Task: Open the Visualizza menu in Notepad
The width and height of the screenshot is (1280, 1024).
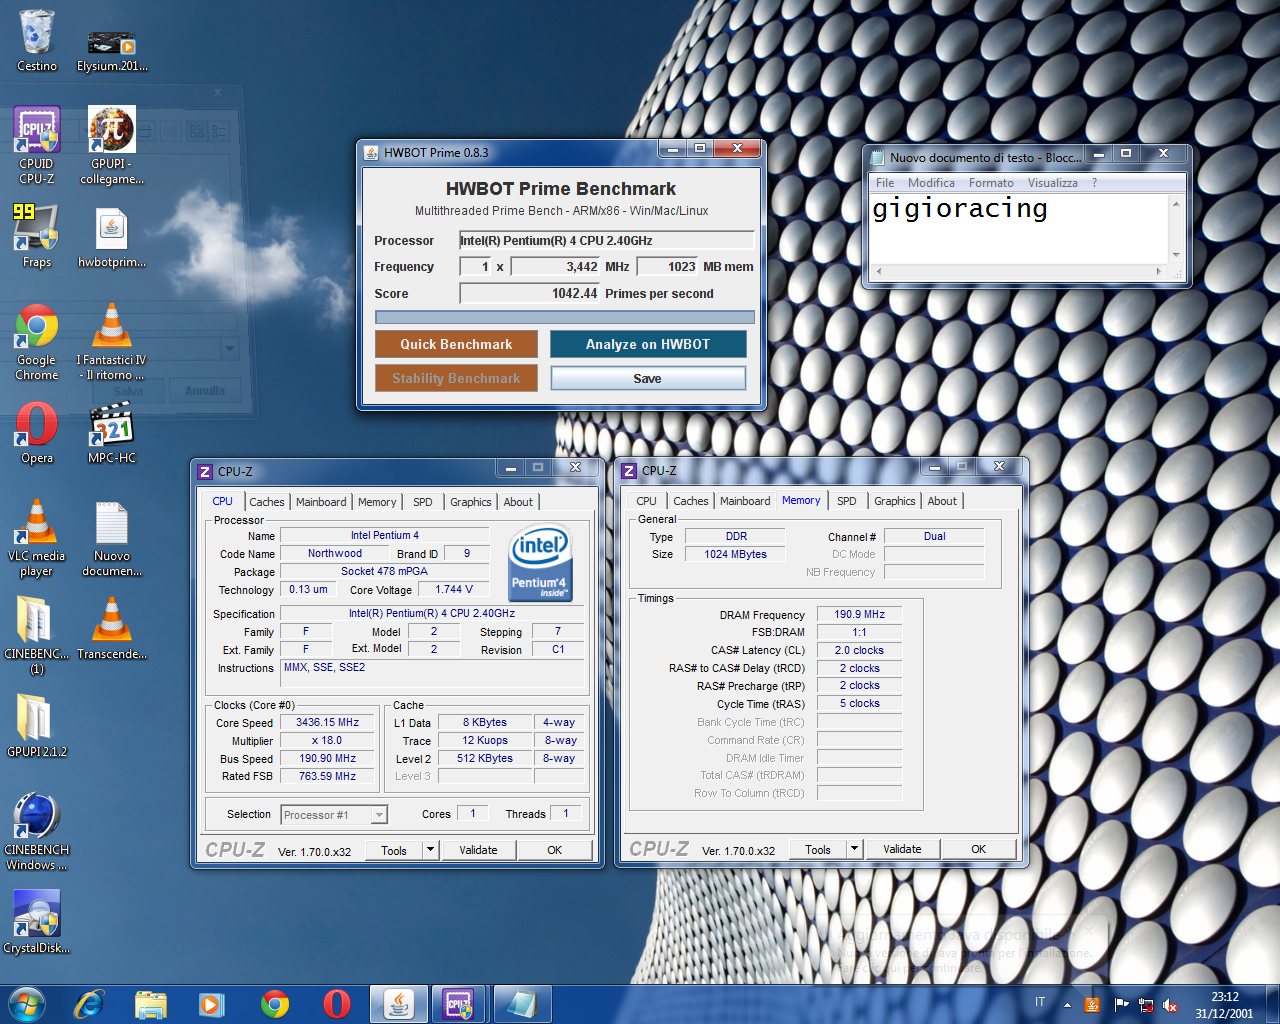Action: point(1053,183)
